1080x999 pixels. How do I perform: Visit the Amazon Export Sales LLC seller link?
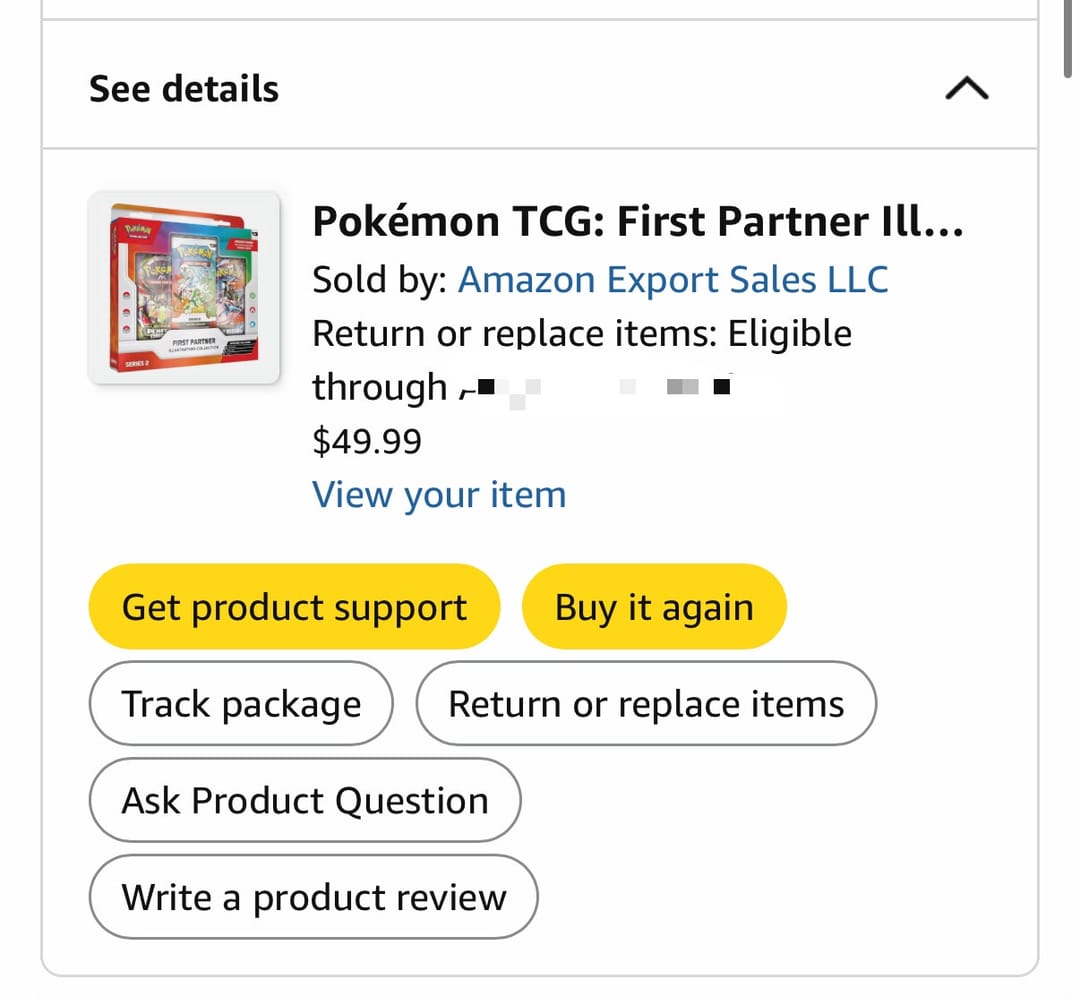(x=673, y=280)
